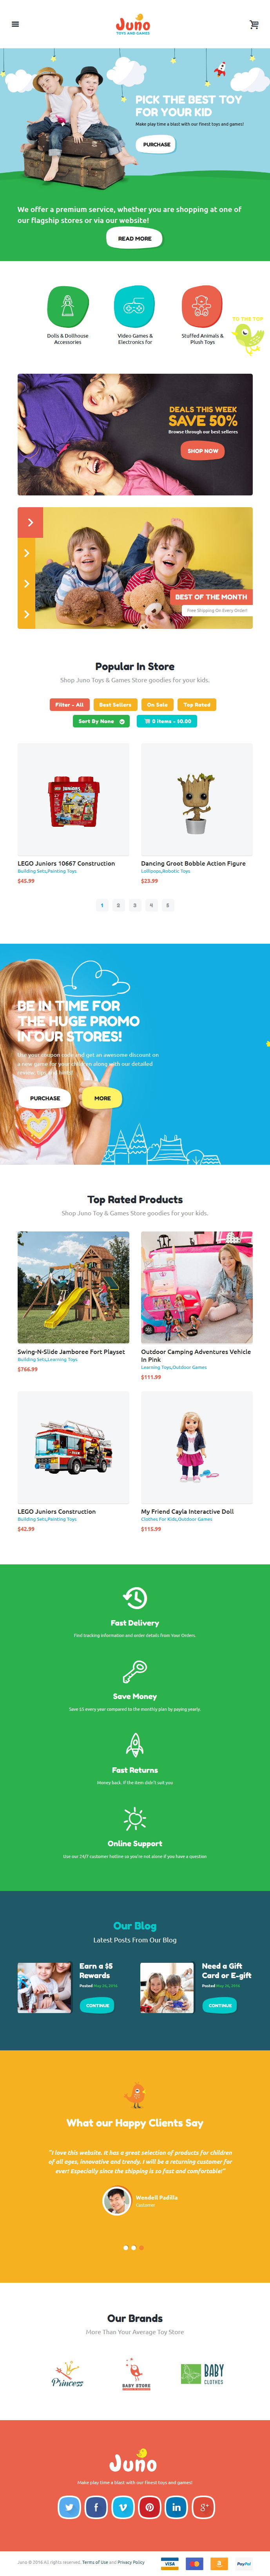Advance slider with top orange arrow
This screenshot has width=270, height=2576.
click(x=31, y=522)
